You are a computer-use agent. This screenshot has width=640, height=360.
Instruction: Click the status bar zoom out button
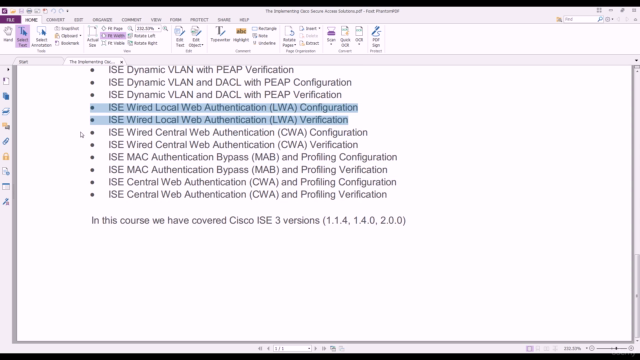point(592,349)
